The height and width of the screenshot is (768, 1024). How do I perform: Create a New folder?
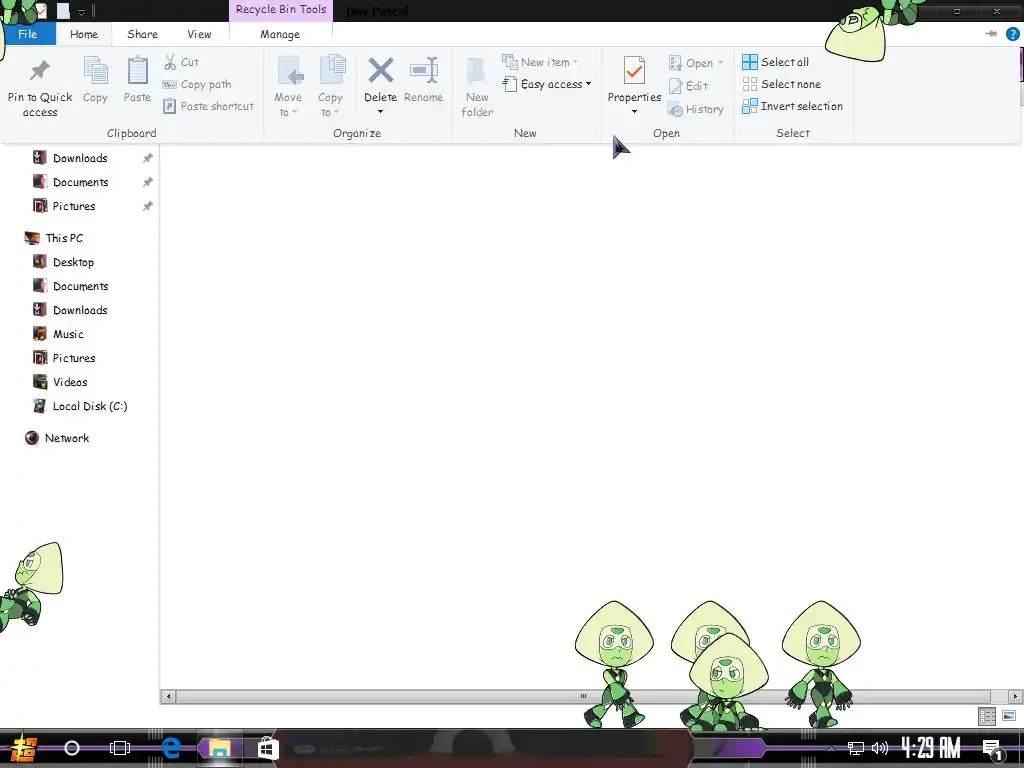point(477,88)
